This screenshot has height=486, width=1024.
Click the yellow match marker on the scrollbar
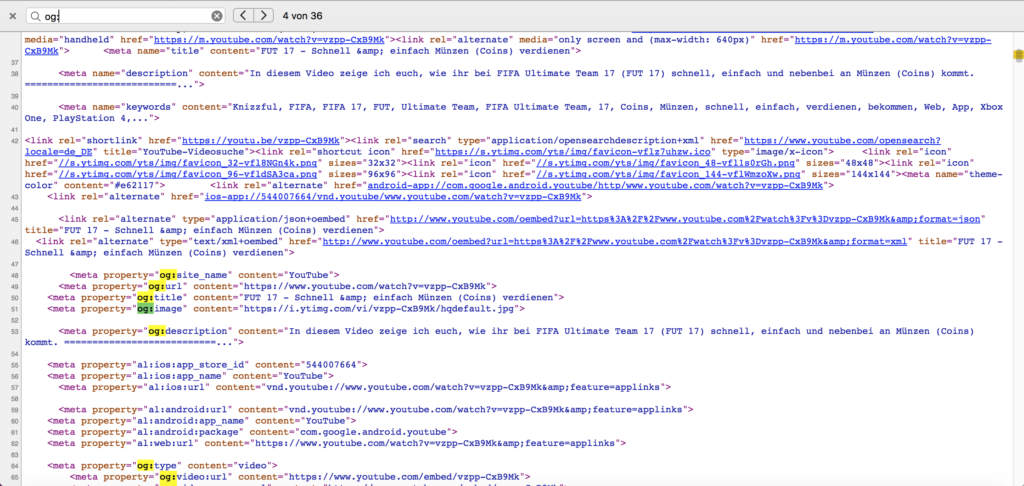1017,56
